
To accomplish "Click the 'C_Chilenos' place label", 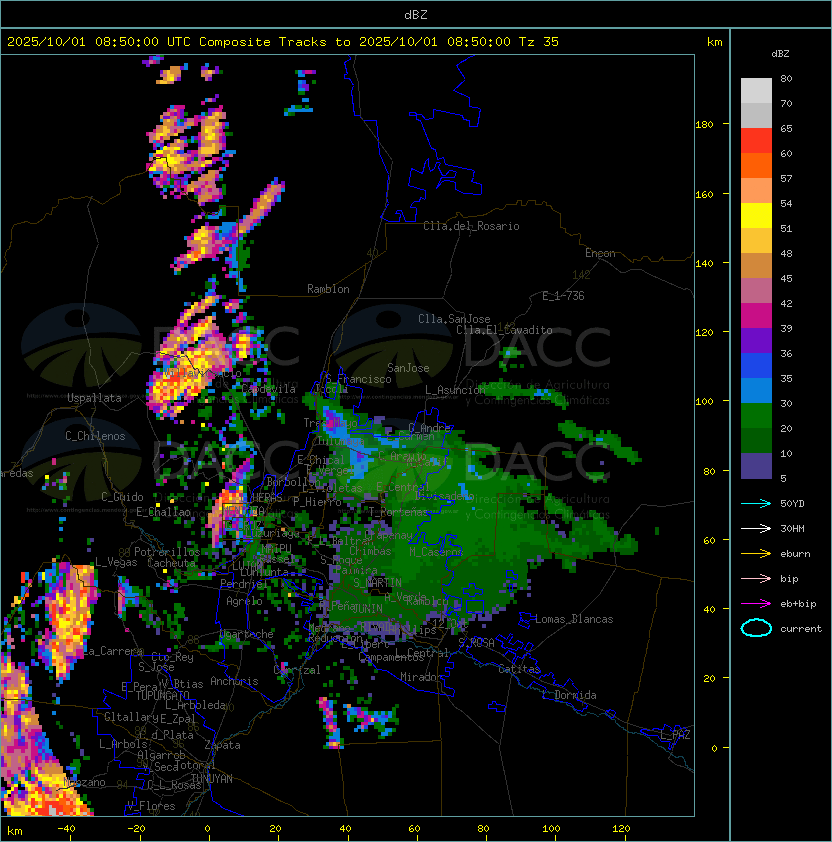I will tap(95, 436).
